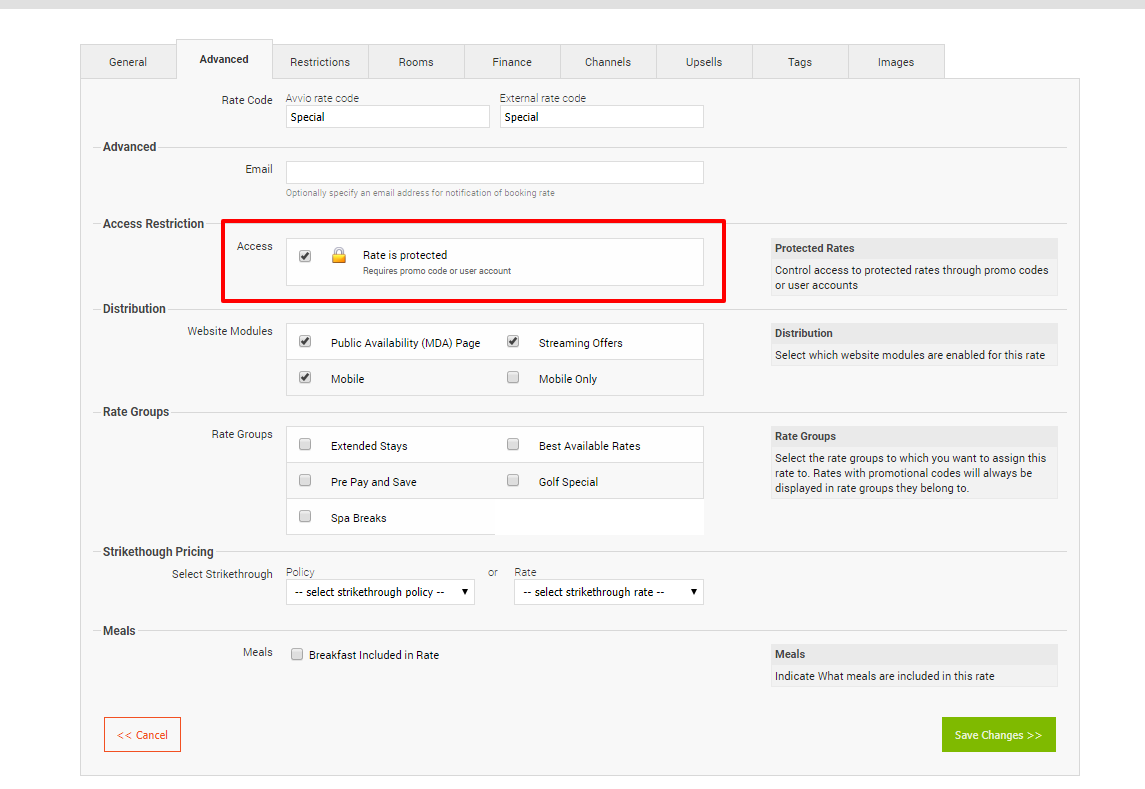Select the Pre Pay and Save checkbox
Screen dimensions: 1145x789
305,480
